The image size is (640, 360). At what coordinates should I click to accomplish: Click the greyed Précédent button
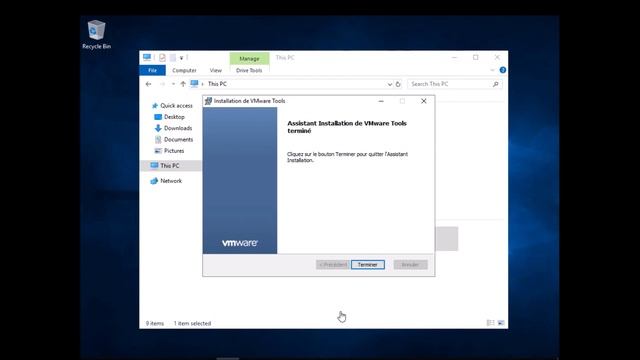point(333,264)
